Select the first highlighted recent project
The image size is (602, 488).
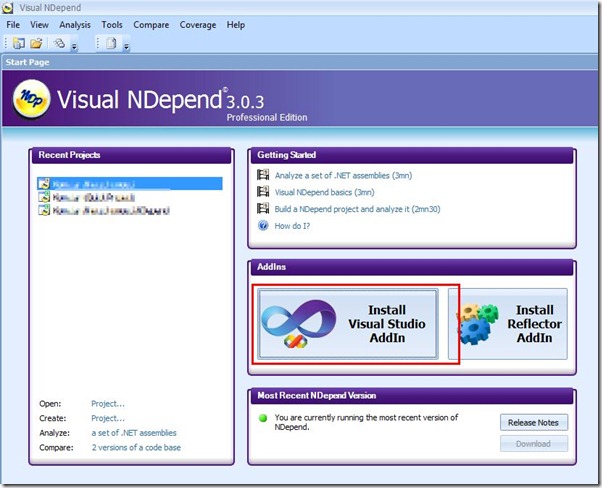tap(130, 184)
